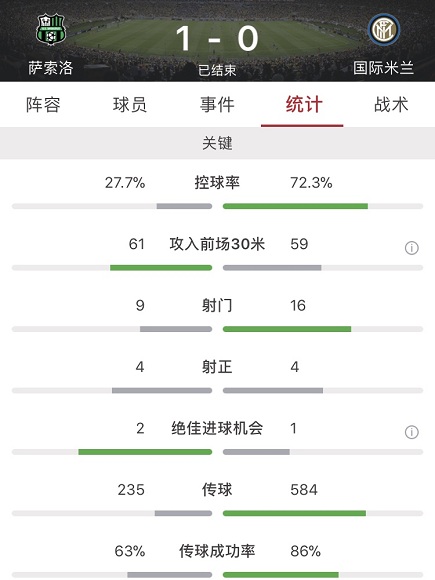Tap the 国际米兰 team name

(x=384, y=68)
